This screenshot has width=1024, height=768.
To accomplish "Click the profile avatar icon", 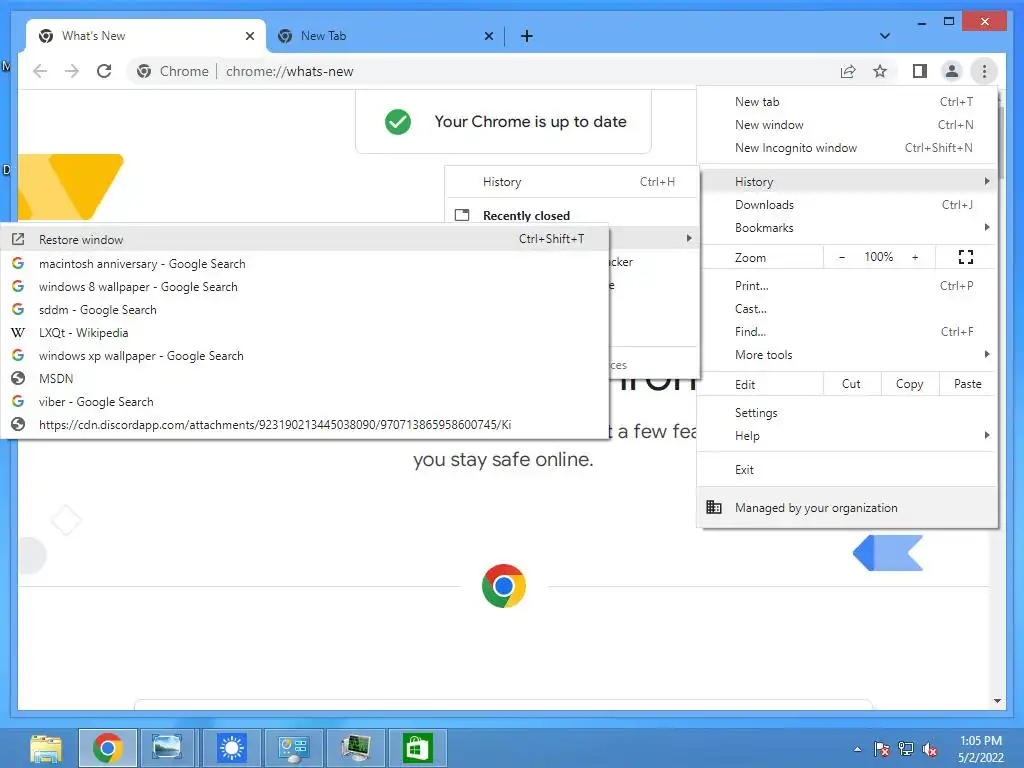I will [952, 71].
